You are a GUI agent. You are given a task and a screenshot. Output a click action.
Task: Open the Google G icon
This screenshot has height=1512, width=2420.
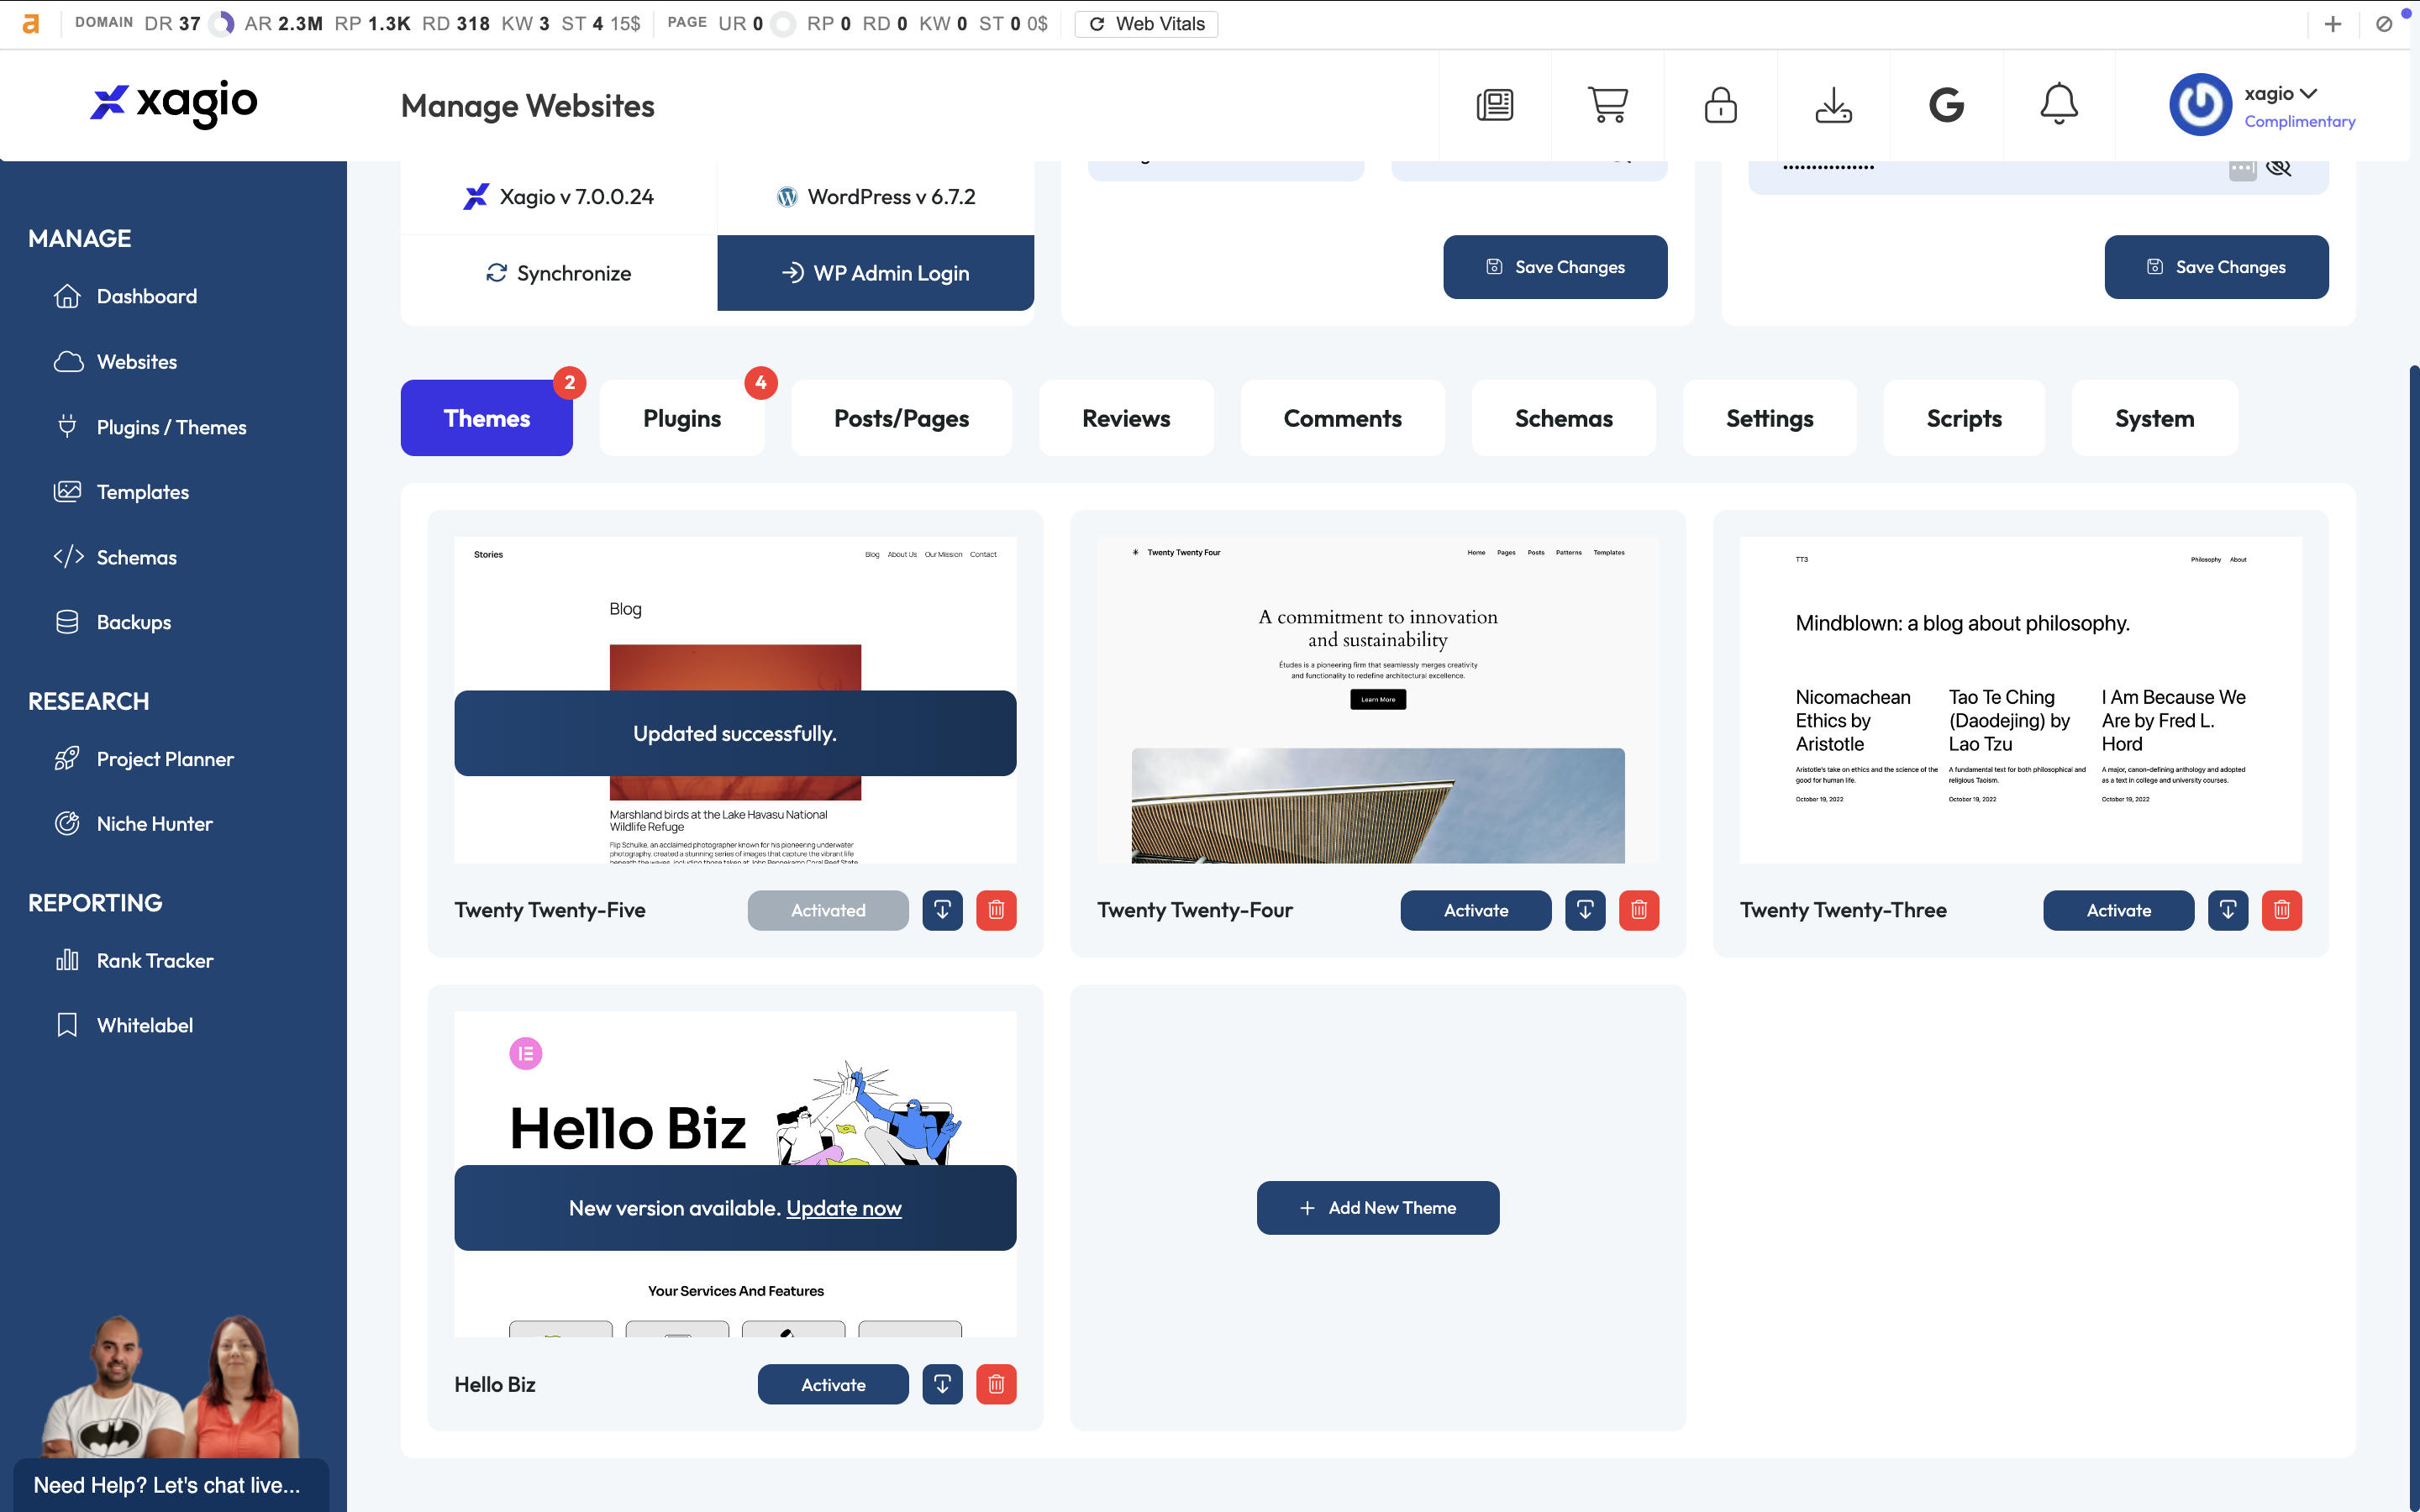click(x=1946, y=105)
